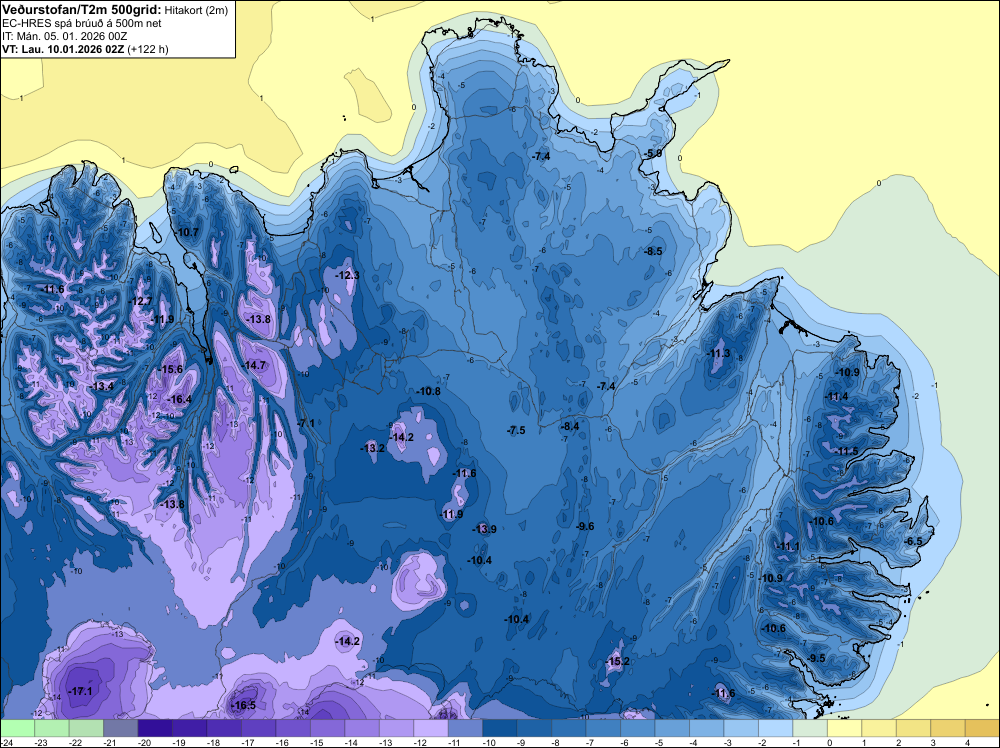Viewport: 1000px width, 748px height.
Task: Click the -13.9 temperature value on the map
Action: click(484, 529)
